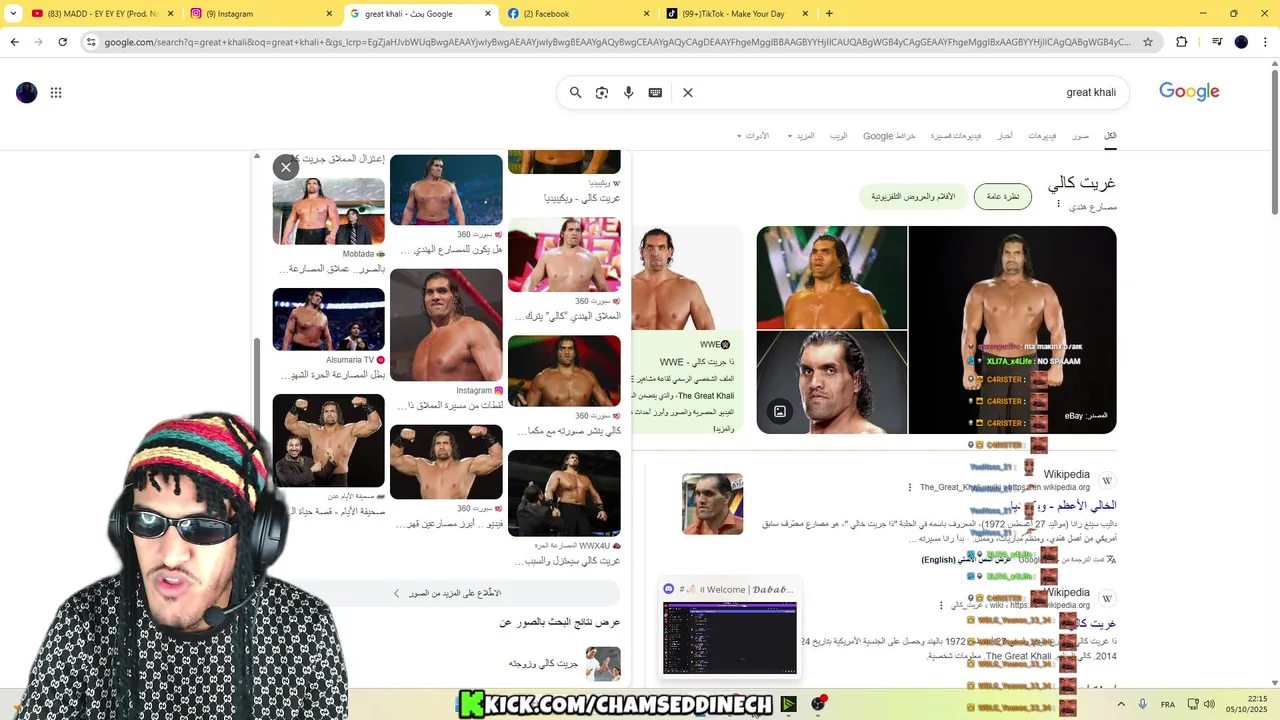Open the Instagram Khali image result
Screen dimensions: 1280x720
point(446,325)
